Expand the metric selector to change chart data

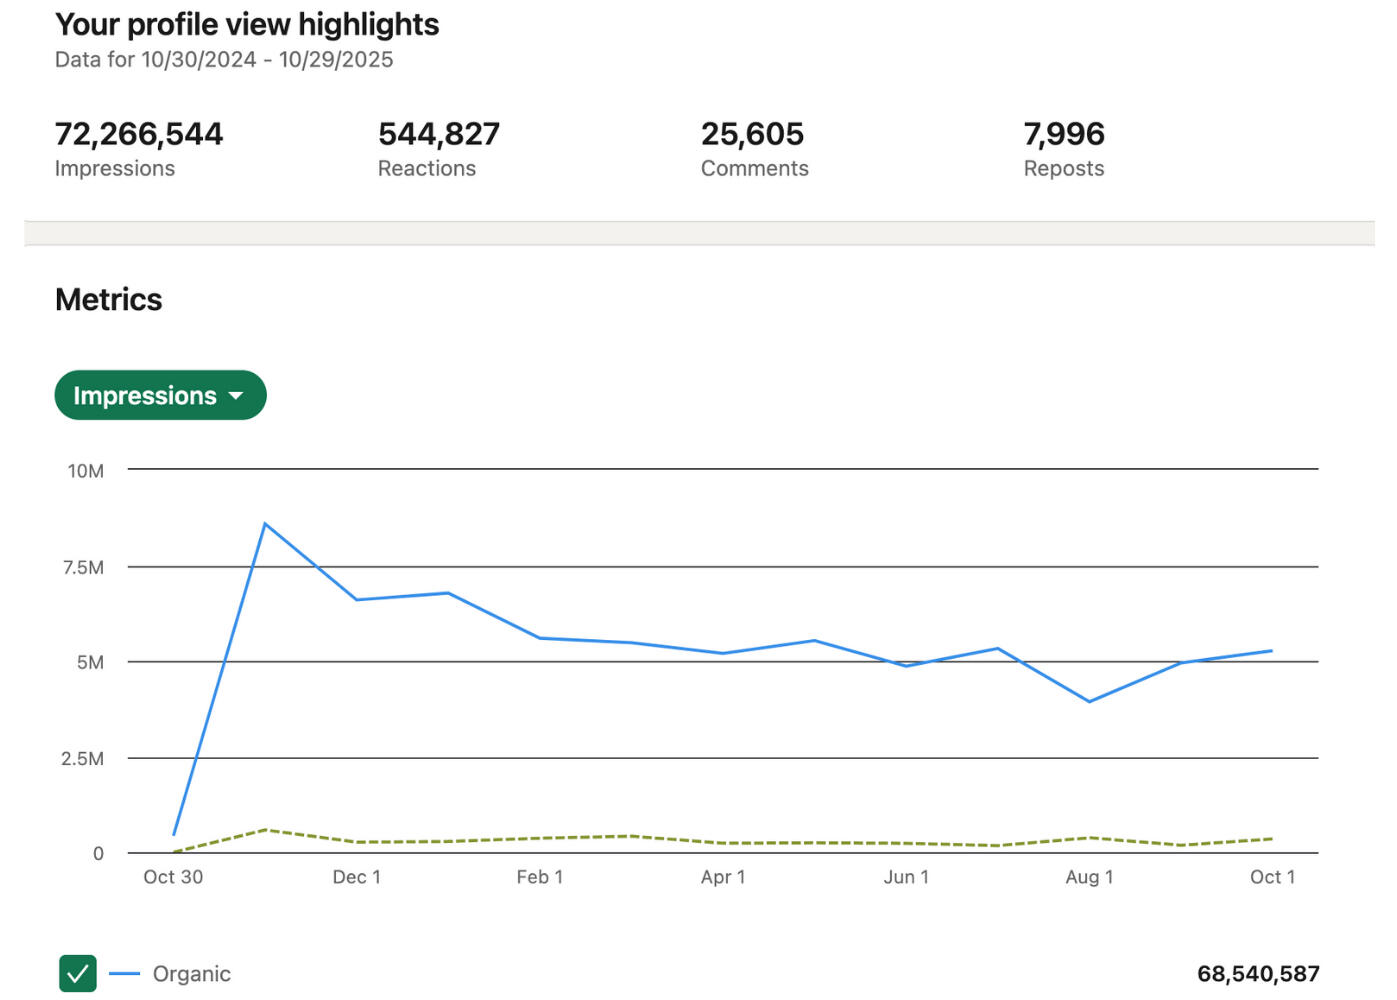[x=159, y=395]
